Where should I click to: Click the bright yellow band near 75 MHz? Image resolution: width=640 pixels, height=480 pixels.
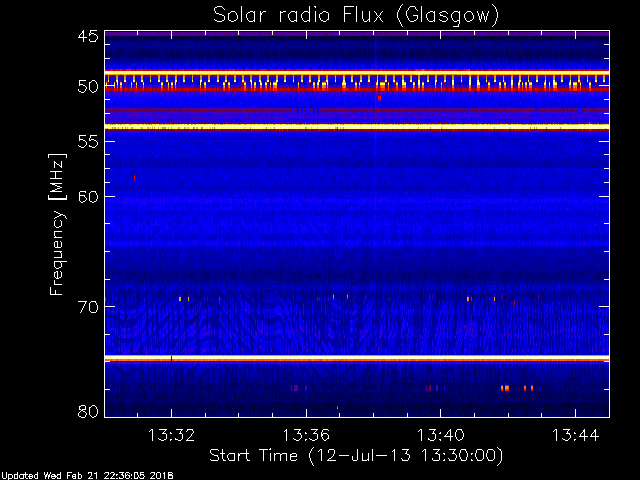[356, 357]
